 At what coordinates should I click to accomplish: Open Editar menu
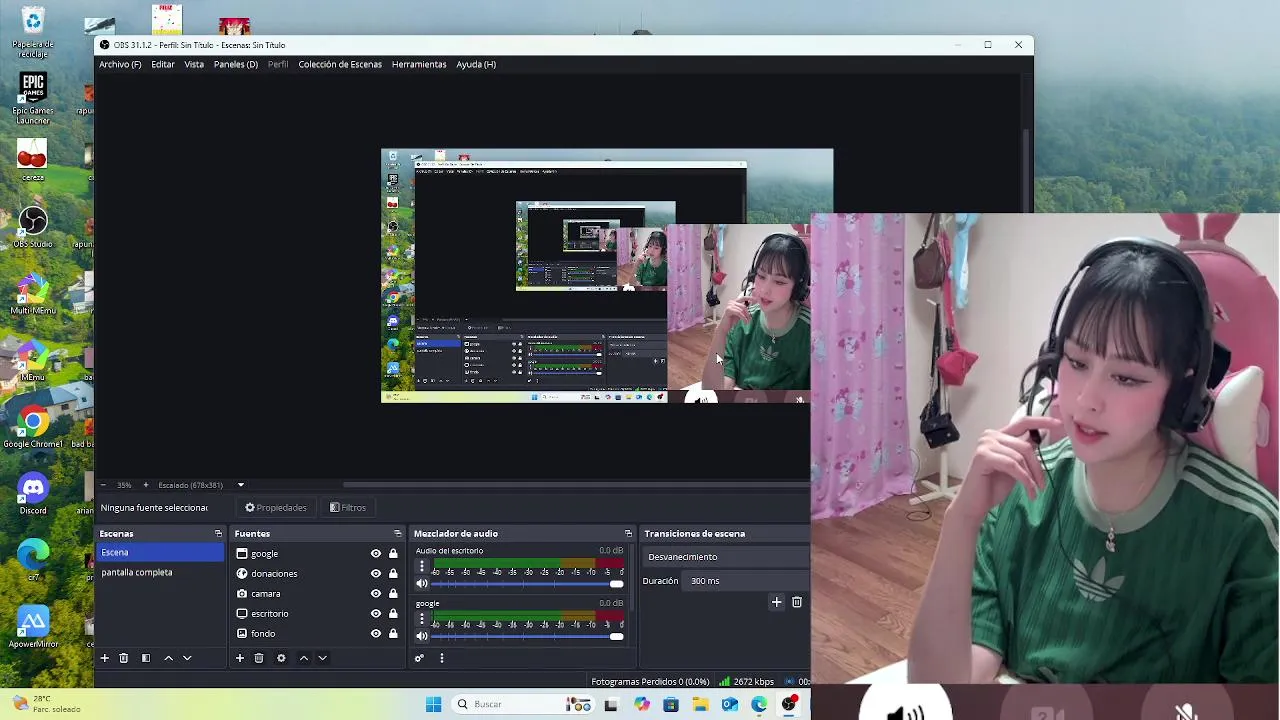click(x=163, y=64)
